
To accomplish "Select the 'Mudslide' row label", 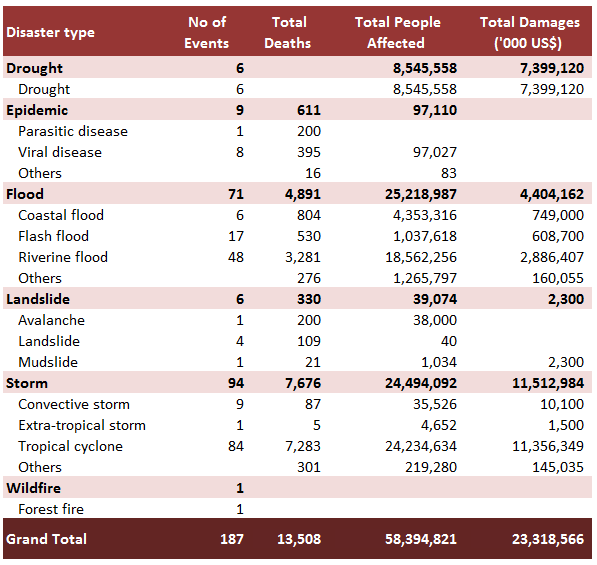I will [x=48, y=362].
